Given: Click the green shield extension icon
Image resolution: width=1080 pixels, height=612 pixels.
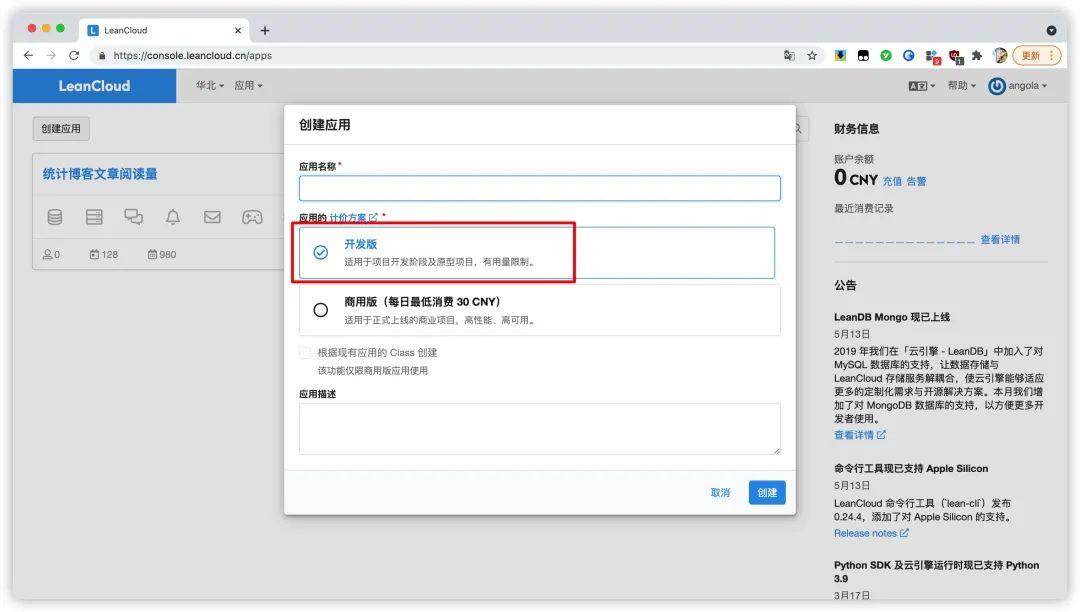Looking at the screenshot, I should click(886, 56).
